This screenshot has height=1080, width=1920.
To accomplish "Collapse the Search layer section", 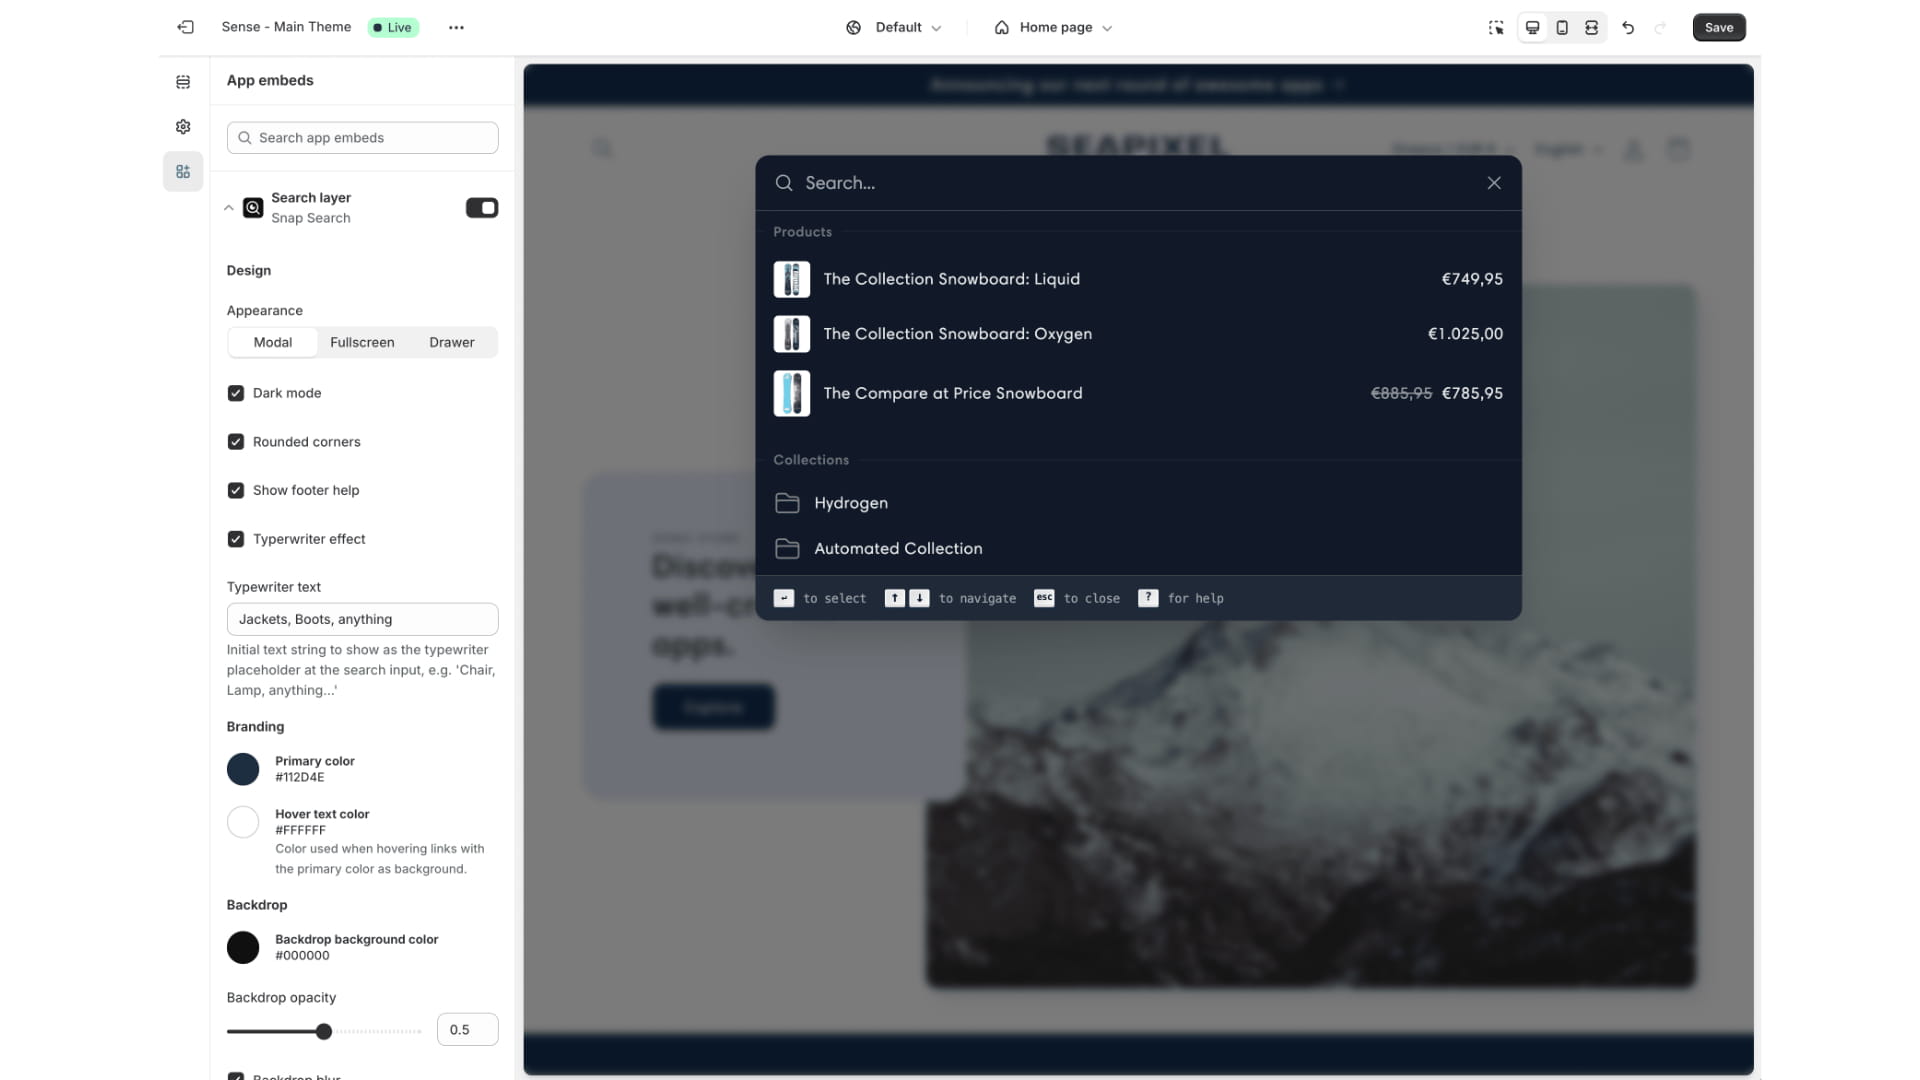I will 229,207.
